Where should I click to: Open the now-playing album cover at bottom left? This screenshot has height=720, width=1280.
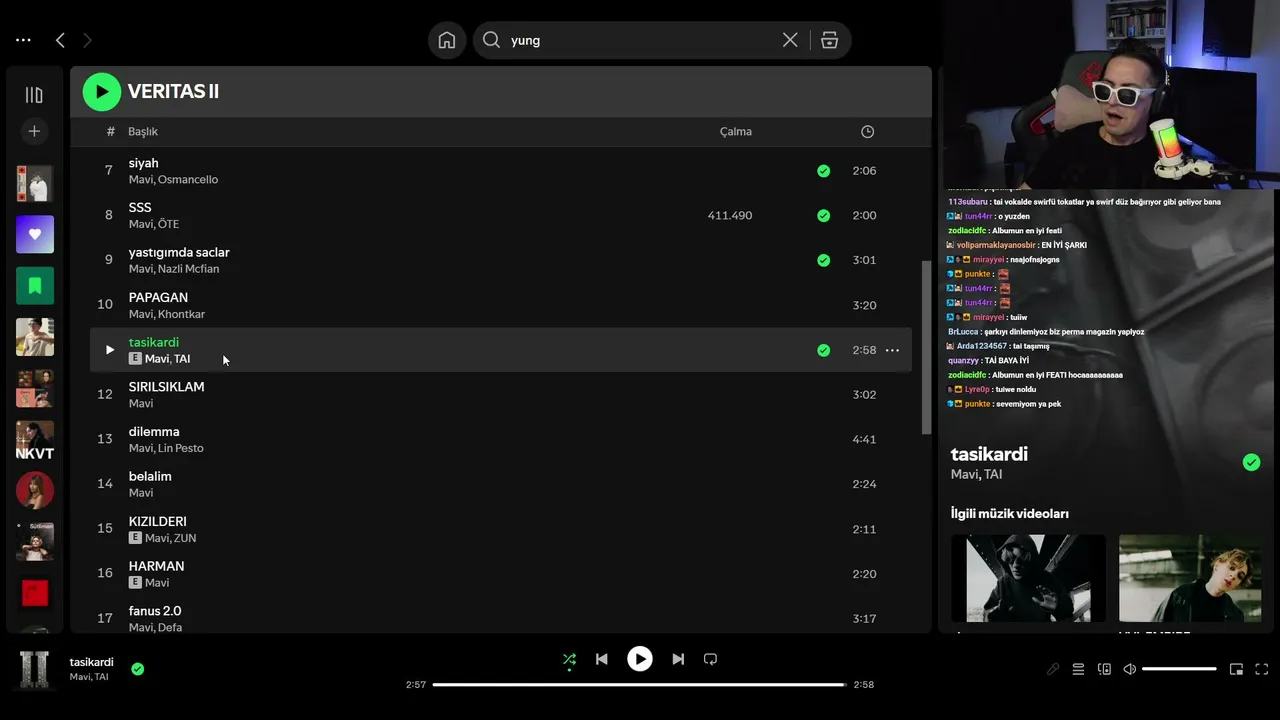coord(35,669)
